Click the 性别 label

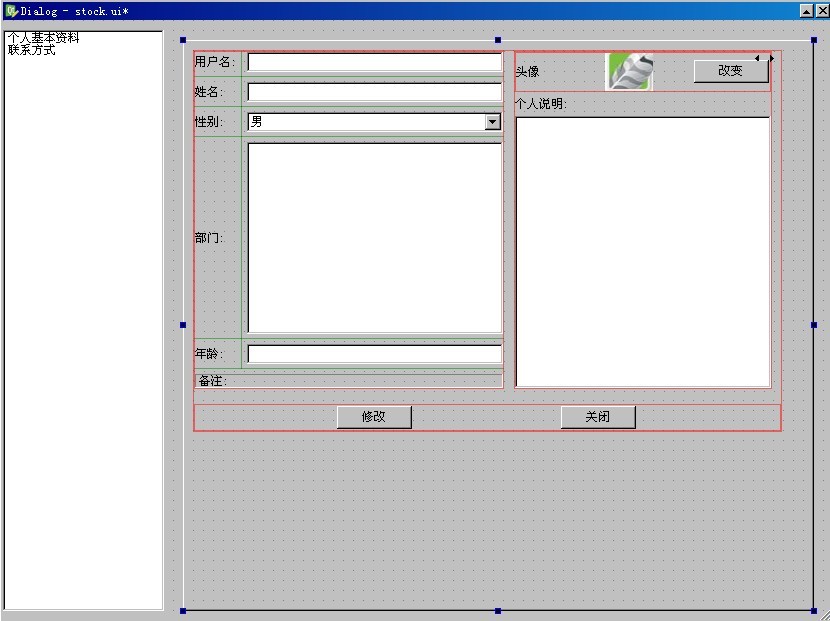click(209, 122)
